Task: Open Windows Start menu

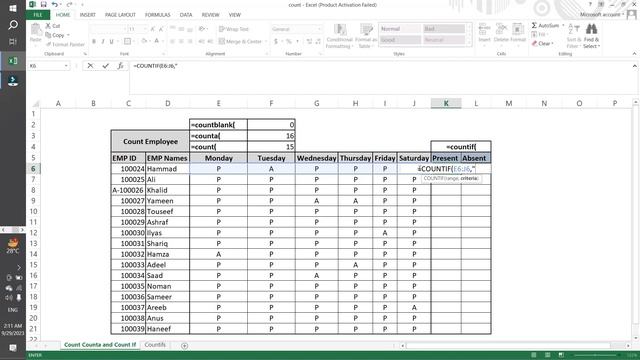Action: [13, 8]
